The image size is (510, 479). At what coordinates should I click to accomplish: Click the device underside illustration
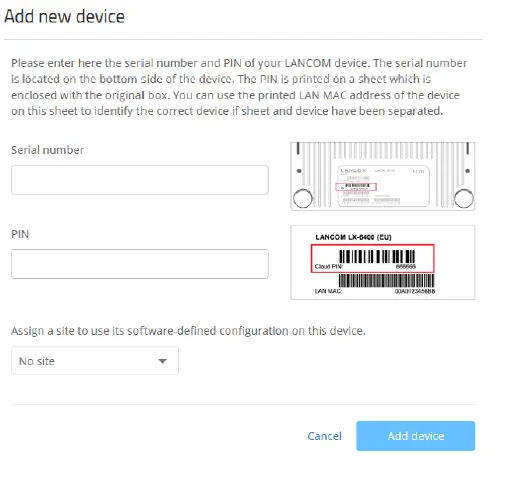click(383, 176)
